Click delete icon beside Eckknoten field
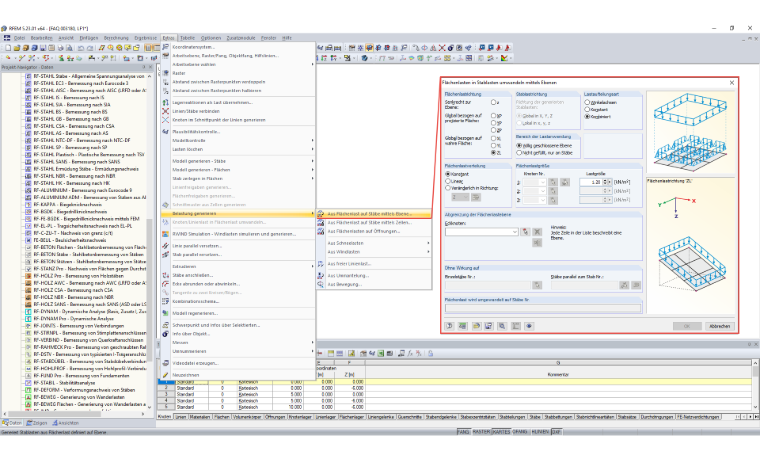 [537, 232]
